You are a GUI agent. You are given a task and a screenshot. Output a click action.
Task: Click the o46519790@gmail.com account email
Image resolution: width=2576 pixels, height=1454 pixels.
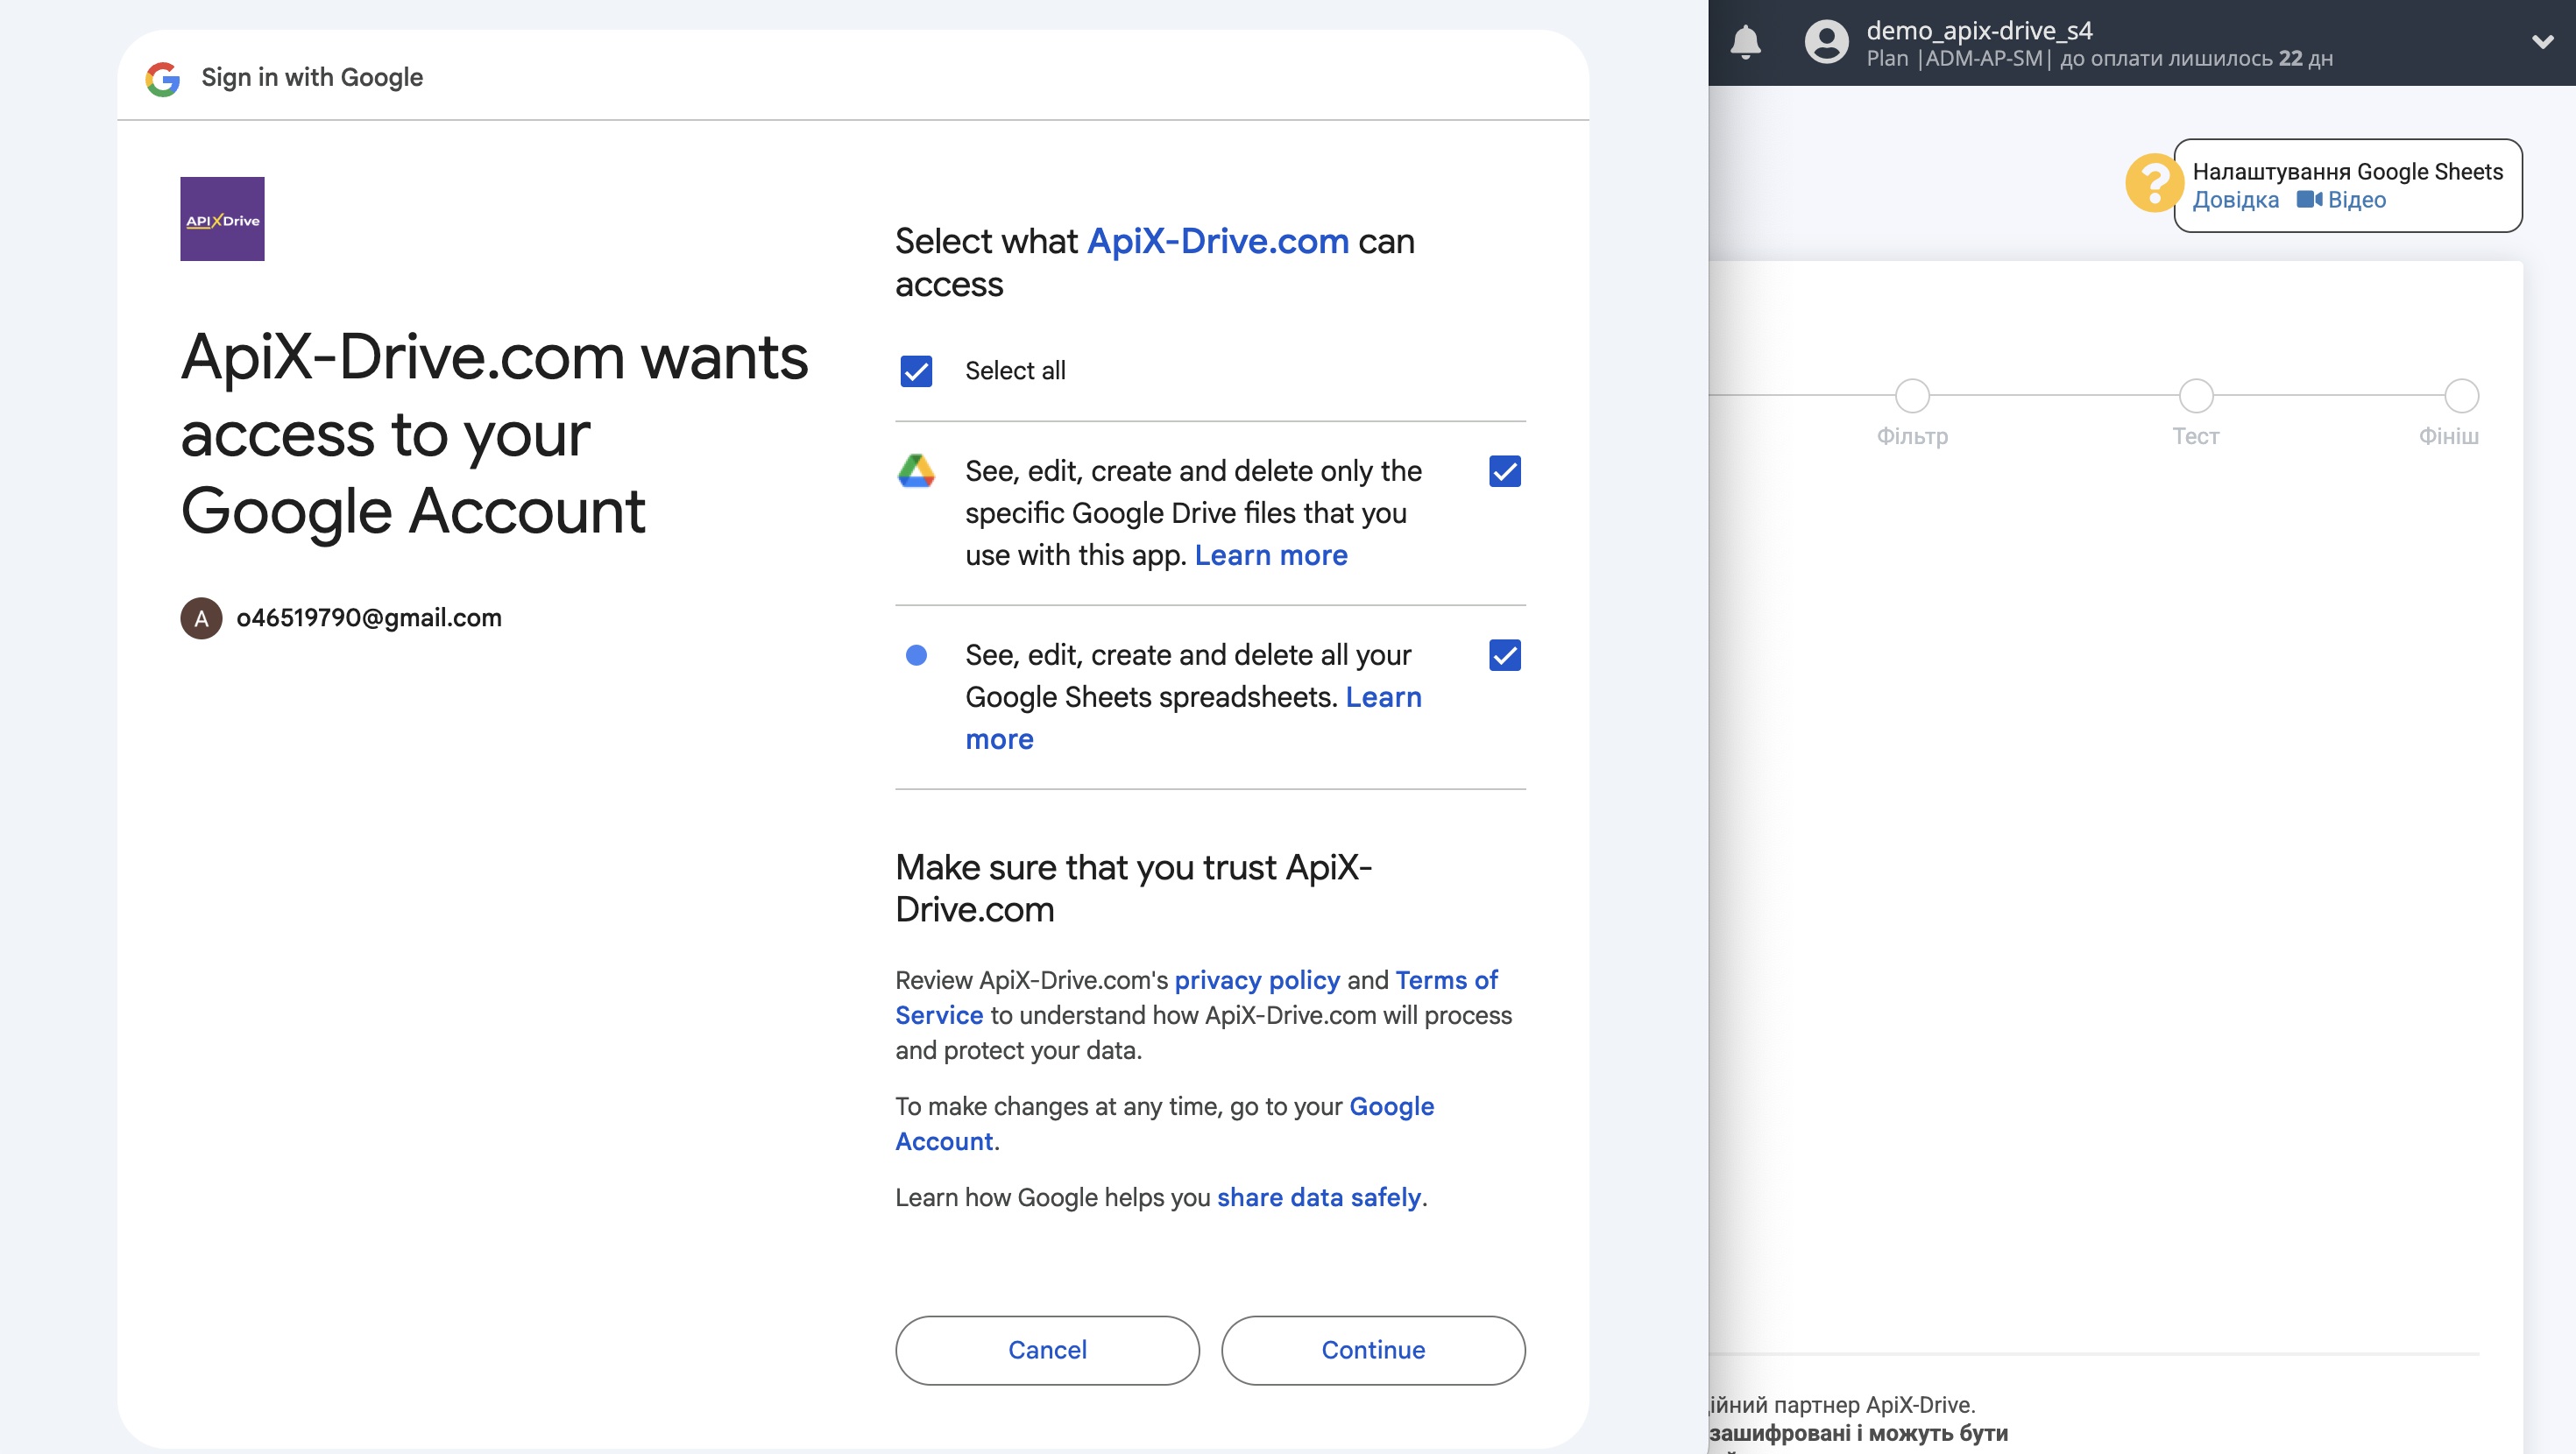[x=369, y=618]
